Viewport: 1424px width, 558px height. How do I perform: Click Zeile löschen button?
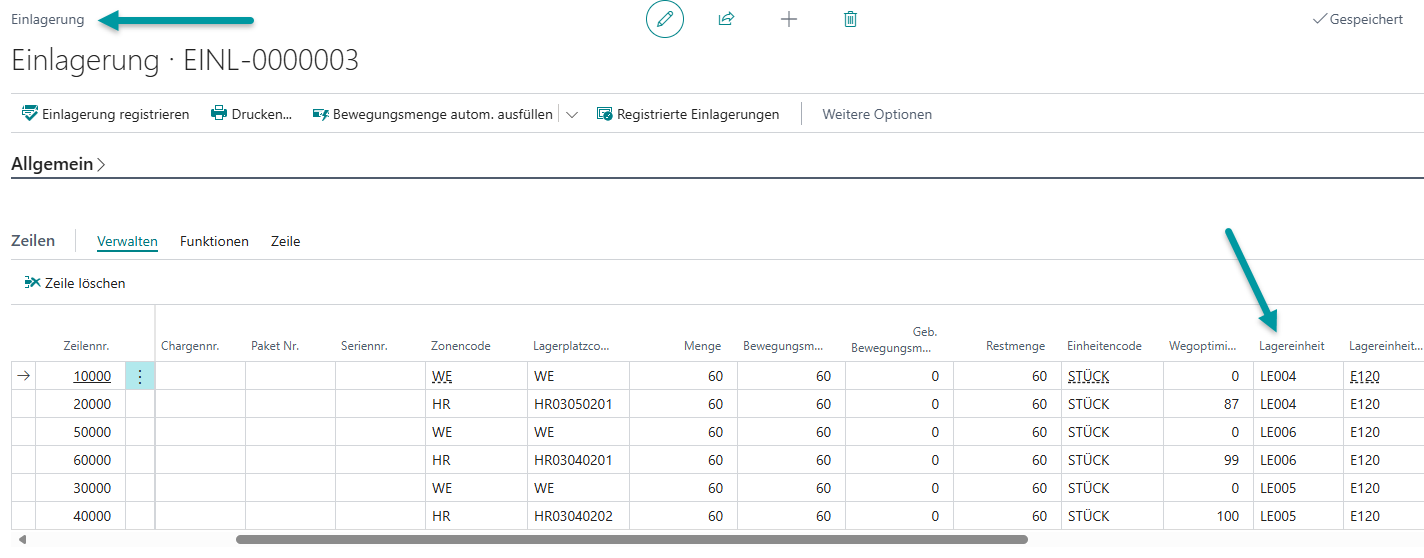(x=75, y=283)
